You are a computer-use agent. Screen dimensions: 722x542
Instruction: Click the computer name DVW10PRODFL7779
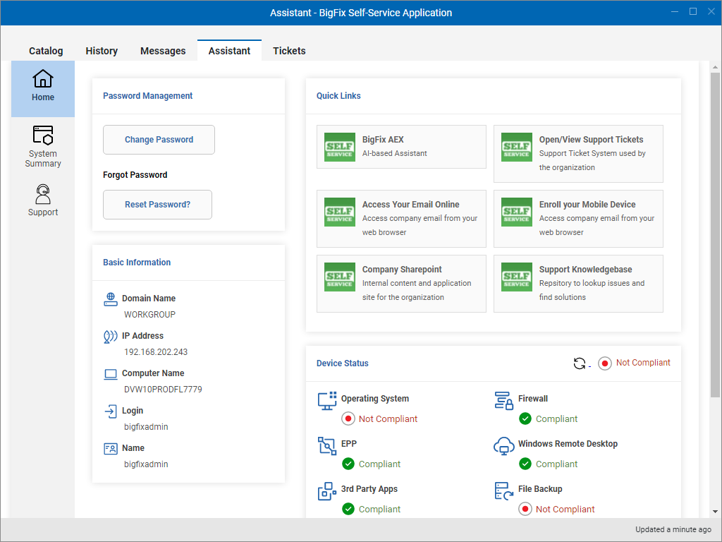(x=163, y=389)
